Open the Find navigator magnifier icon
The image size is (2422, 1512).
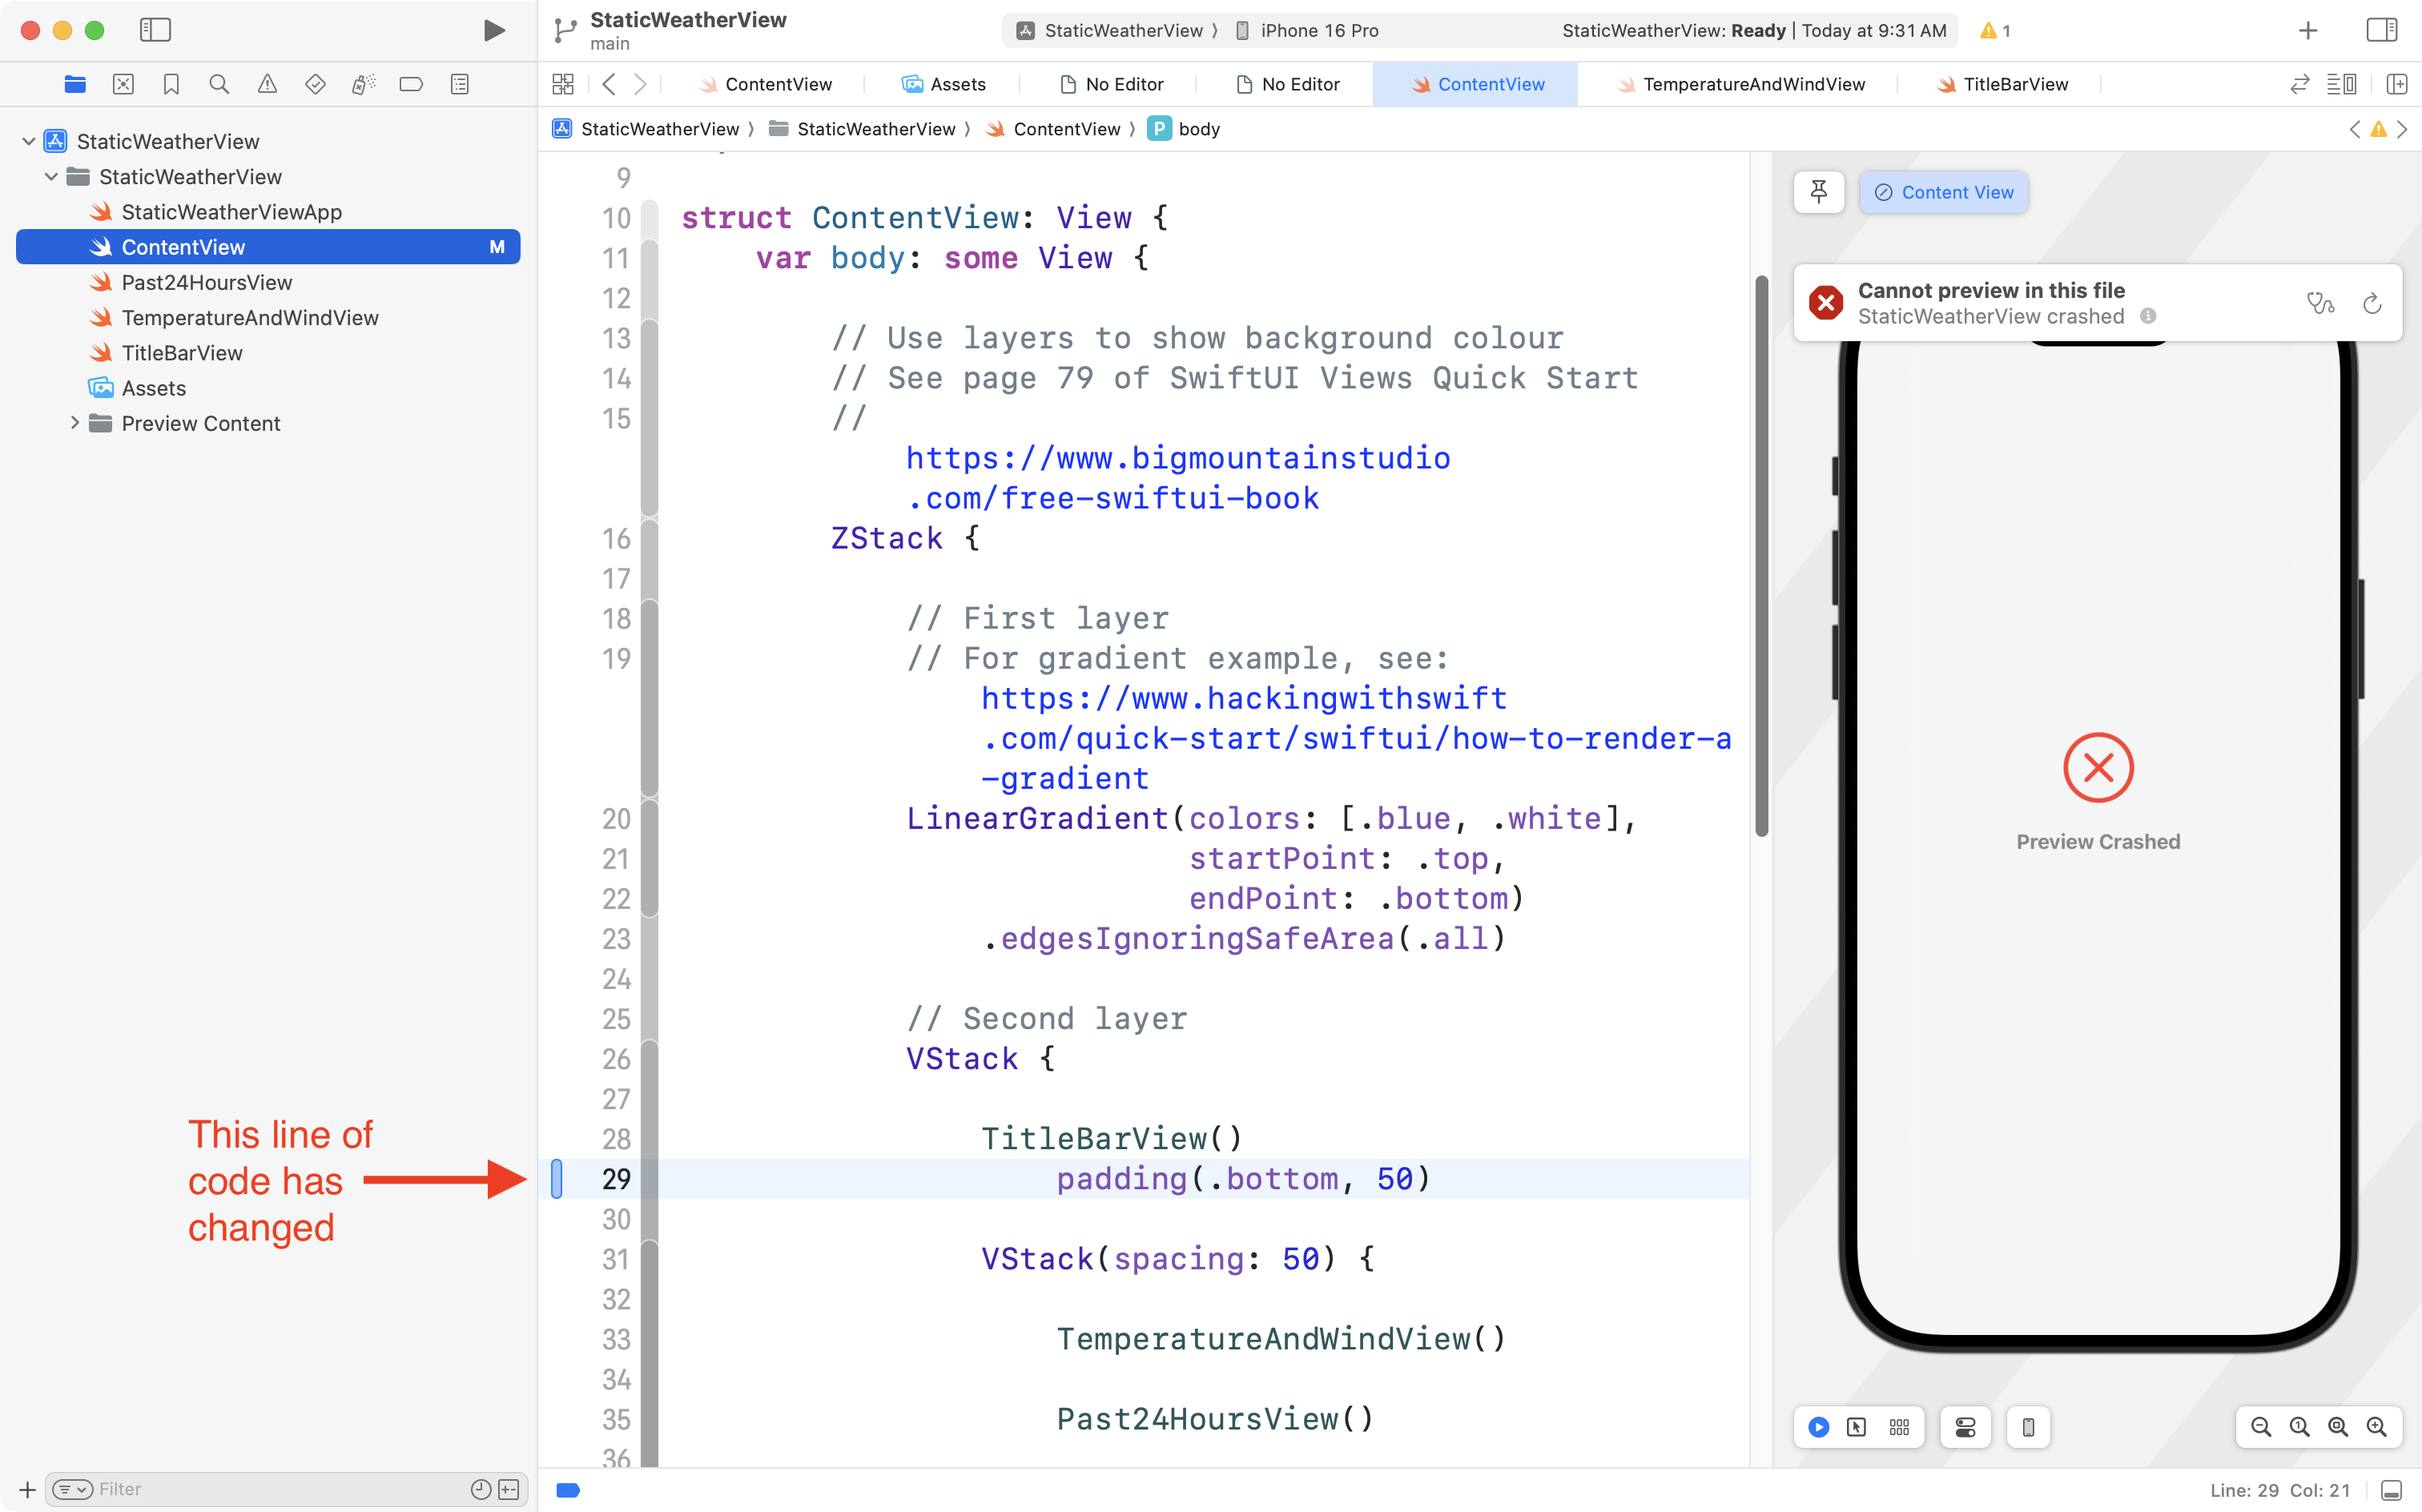[219, 85]
